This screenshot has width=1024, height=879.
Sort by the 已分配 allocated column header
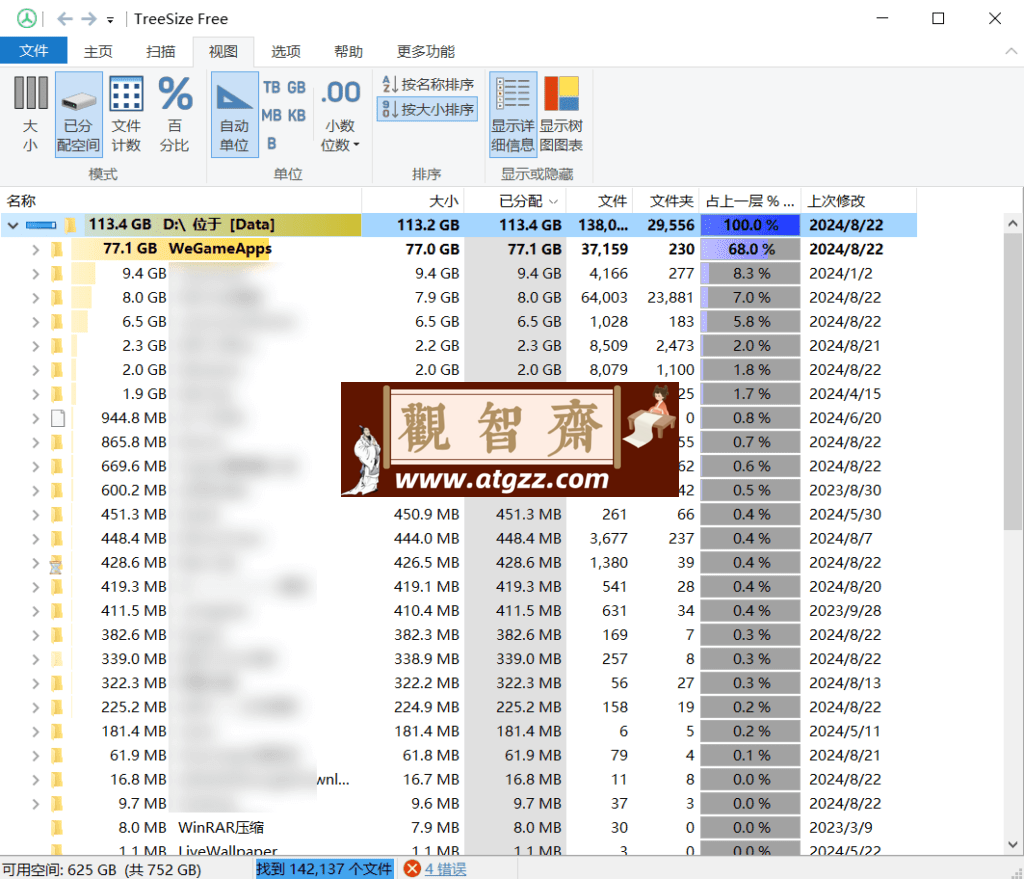515,201
